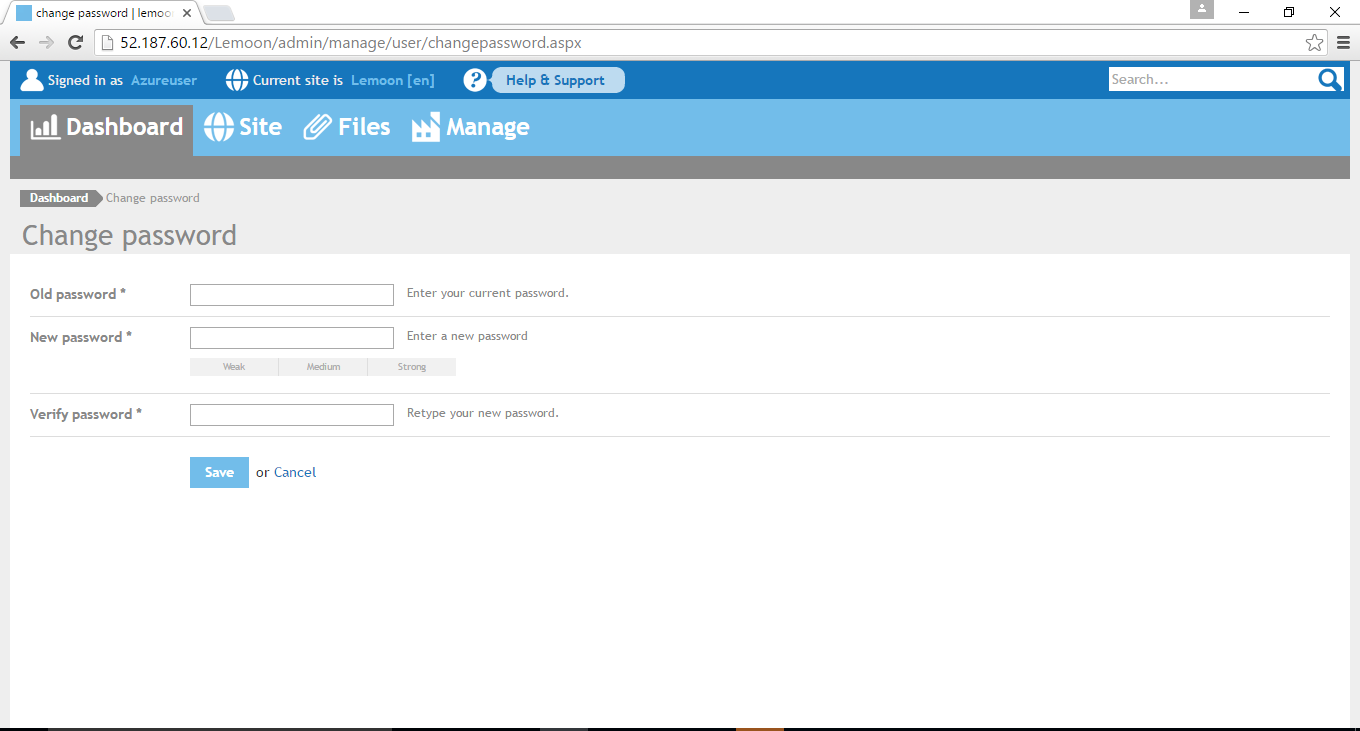This screenshot has height=731, width=1360.
Task: Go back using the browser back arrow
Action: 17,43
